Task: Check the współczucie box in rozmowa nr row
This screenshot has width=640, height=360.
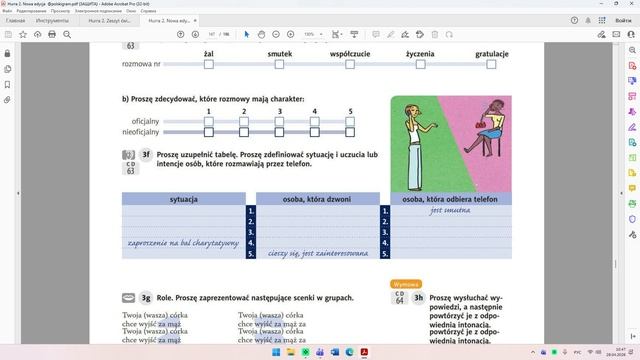Action: (x=350, y=64)
